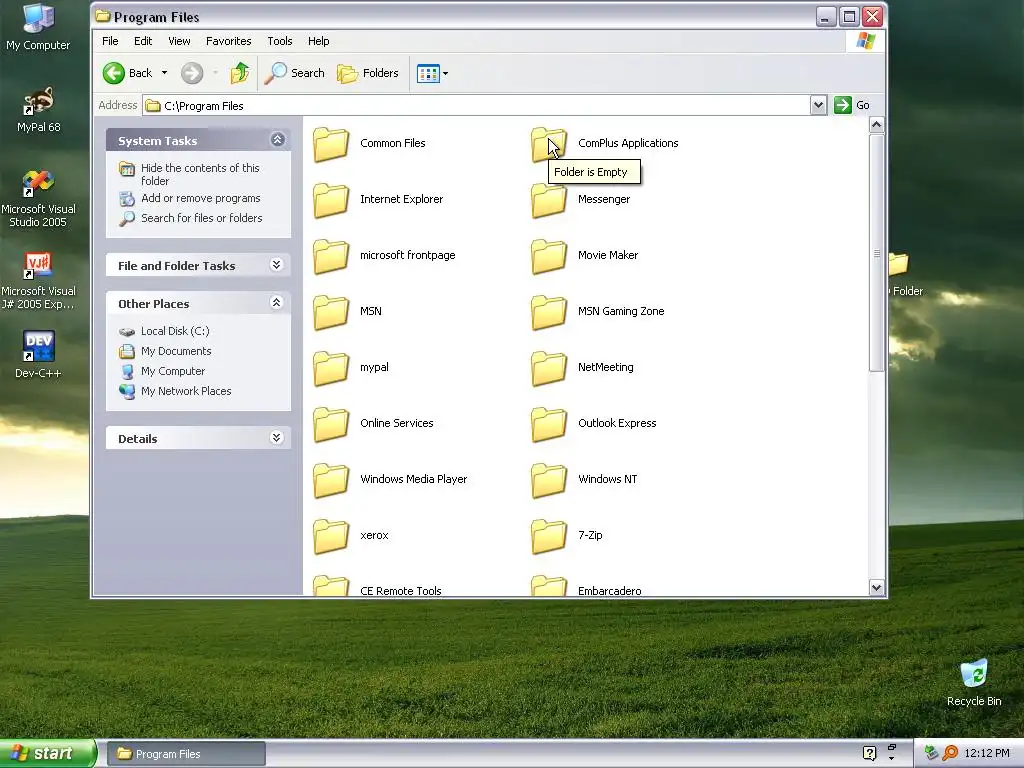Click the scrollbar down arrow
The width and height of the screenshot is (1024, 768).
pyautogui.click(x=876, y=587)
